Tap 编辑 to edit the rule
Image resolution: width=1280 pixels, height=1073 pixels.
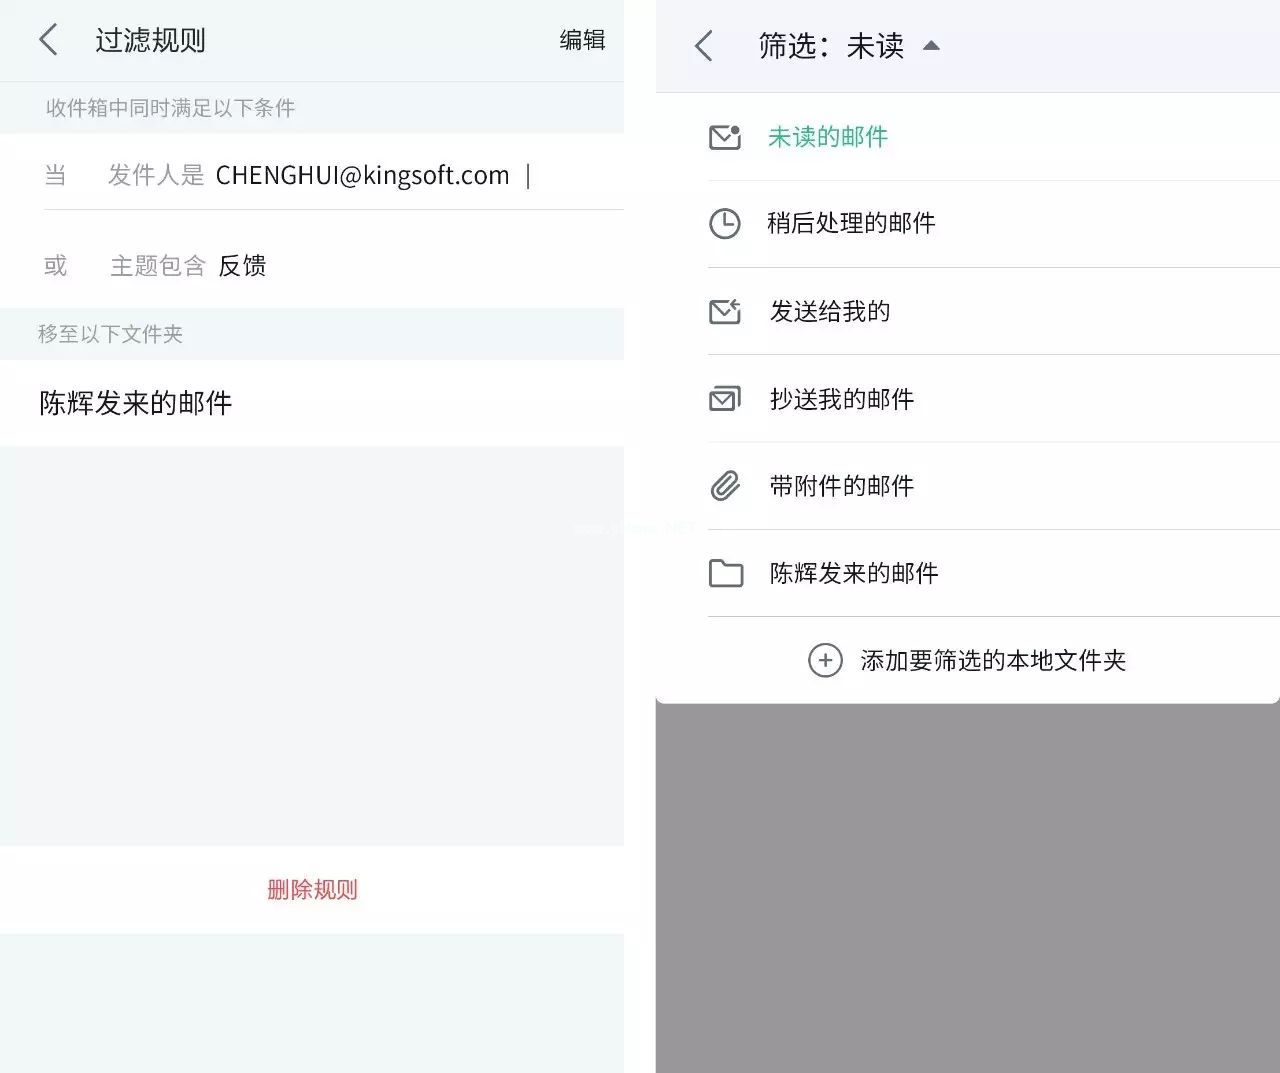[x=582, y=40]
